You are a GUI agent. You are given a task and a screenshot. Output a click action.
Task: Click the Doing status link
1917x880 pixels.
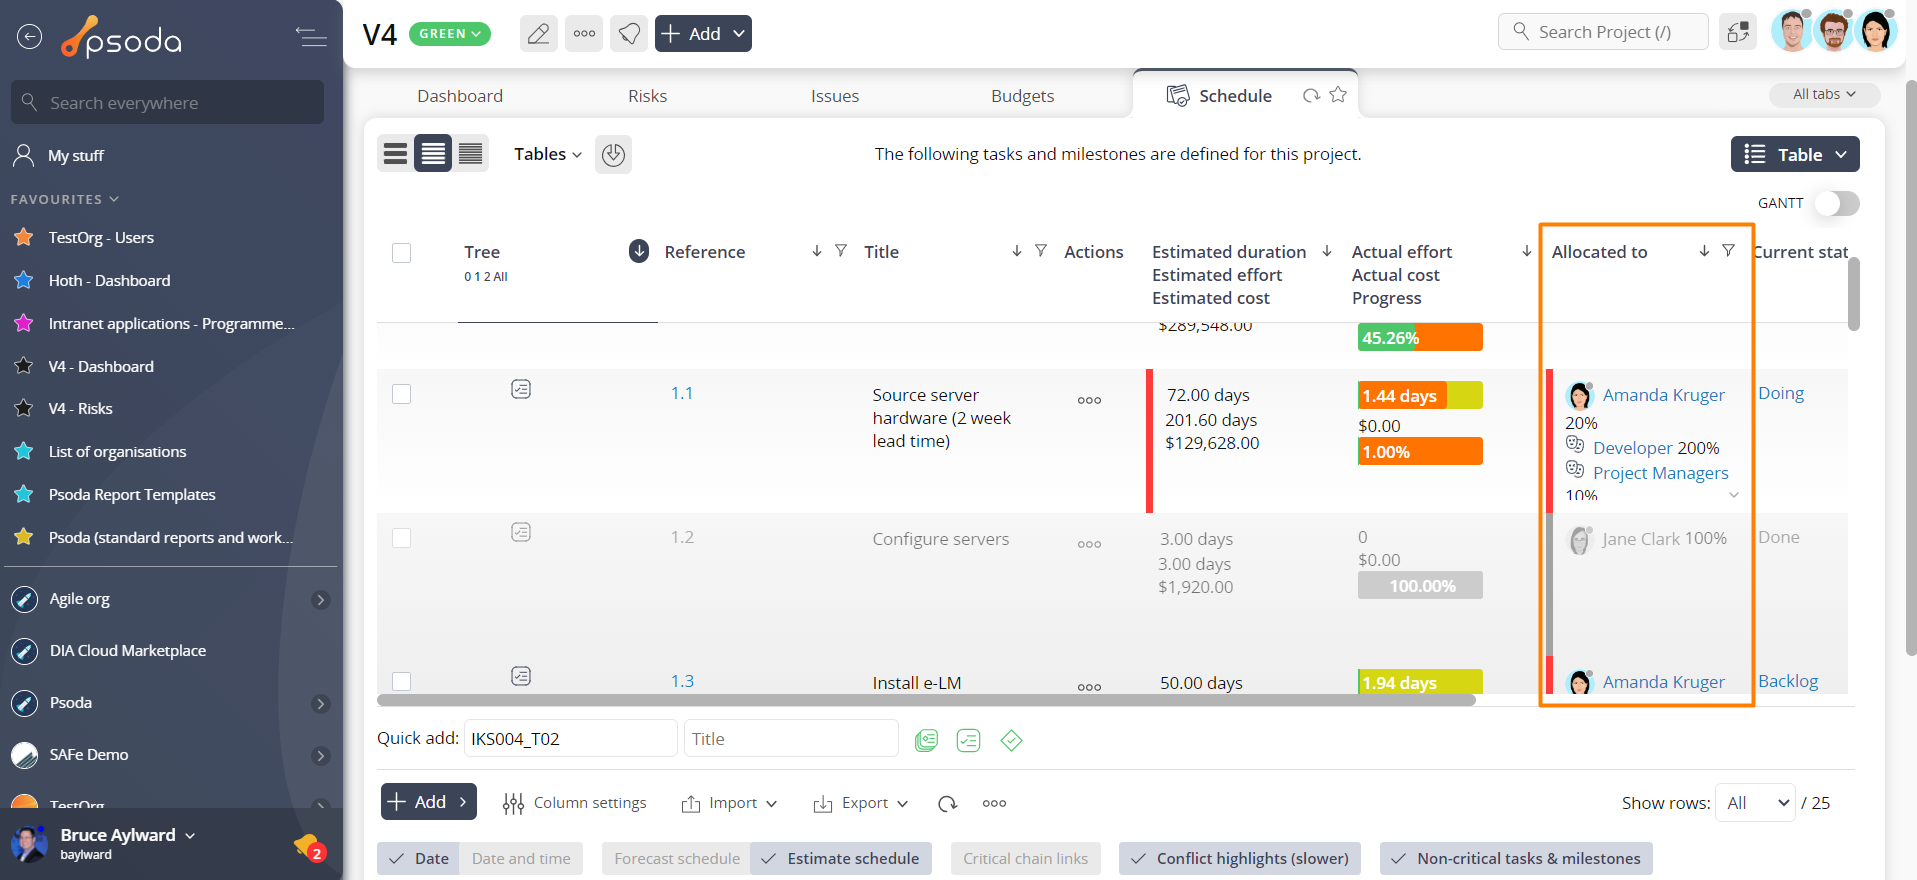1781,394
